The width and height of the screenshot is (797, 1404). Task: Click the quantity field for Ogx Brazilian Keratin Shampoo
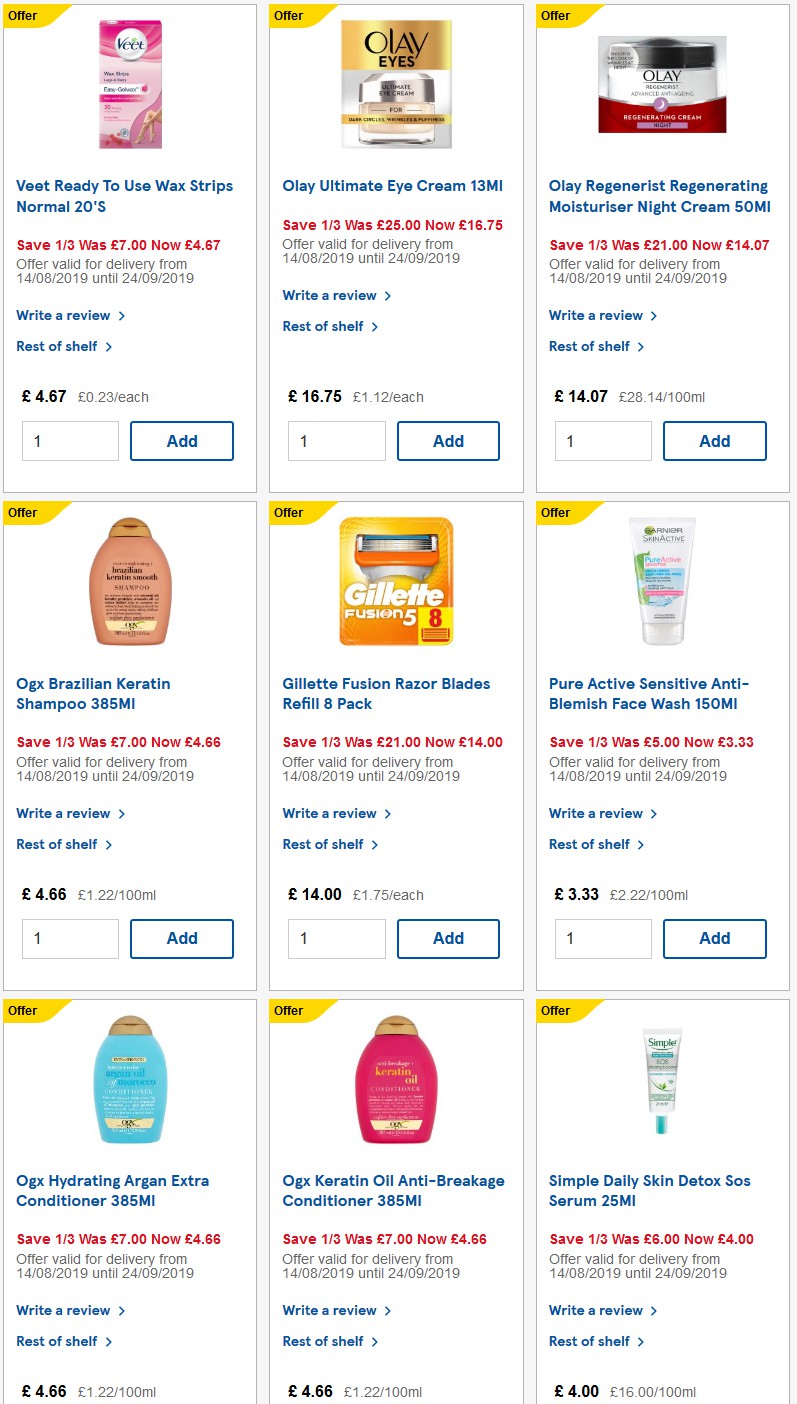pos(70,938)
